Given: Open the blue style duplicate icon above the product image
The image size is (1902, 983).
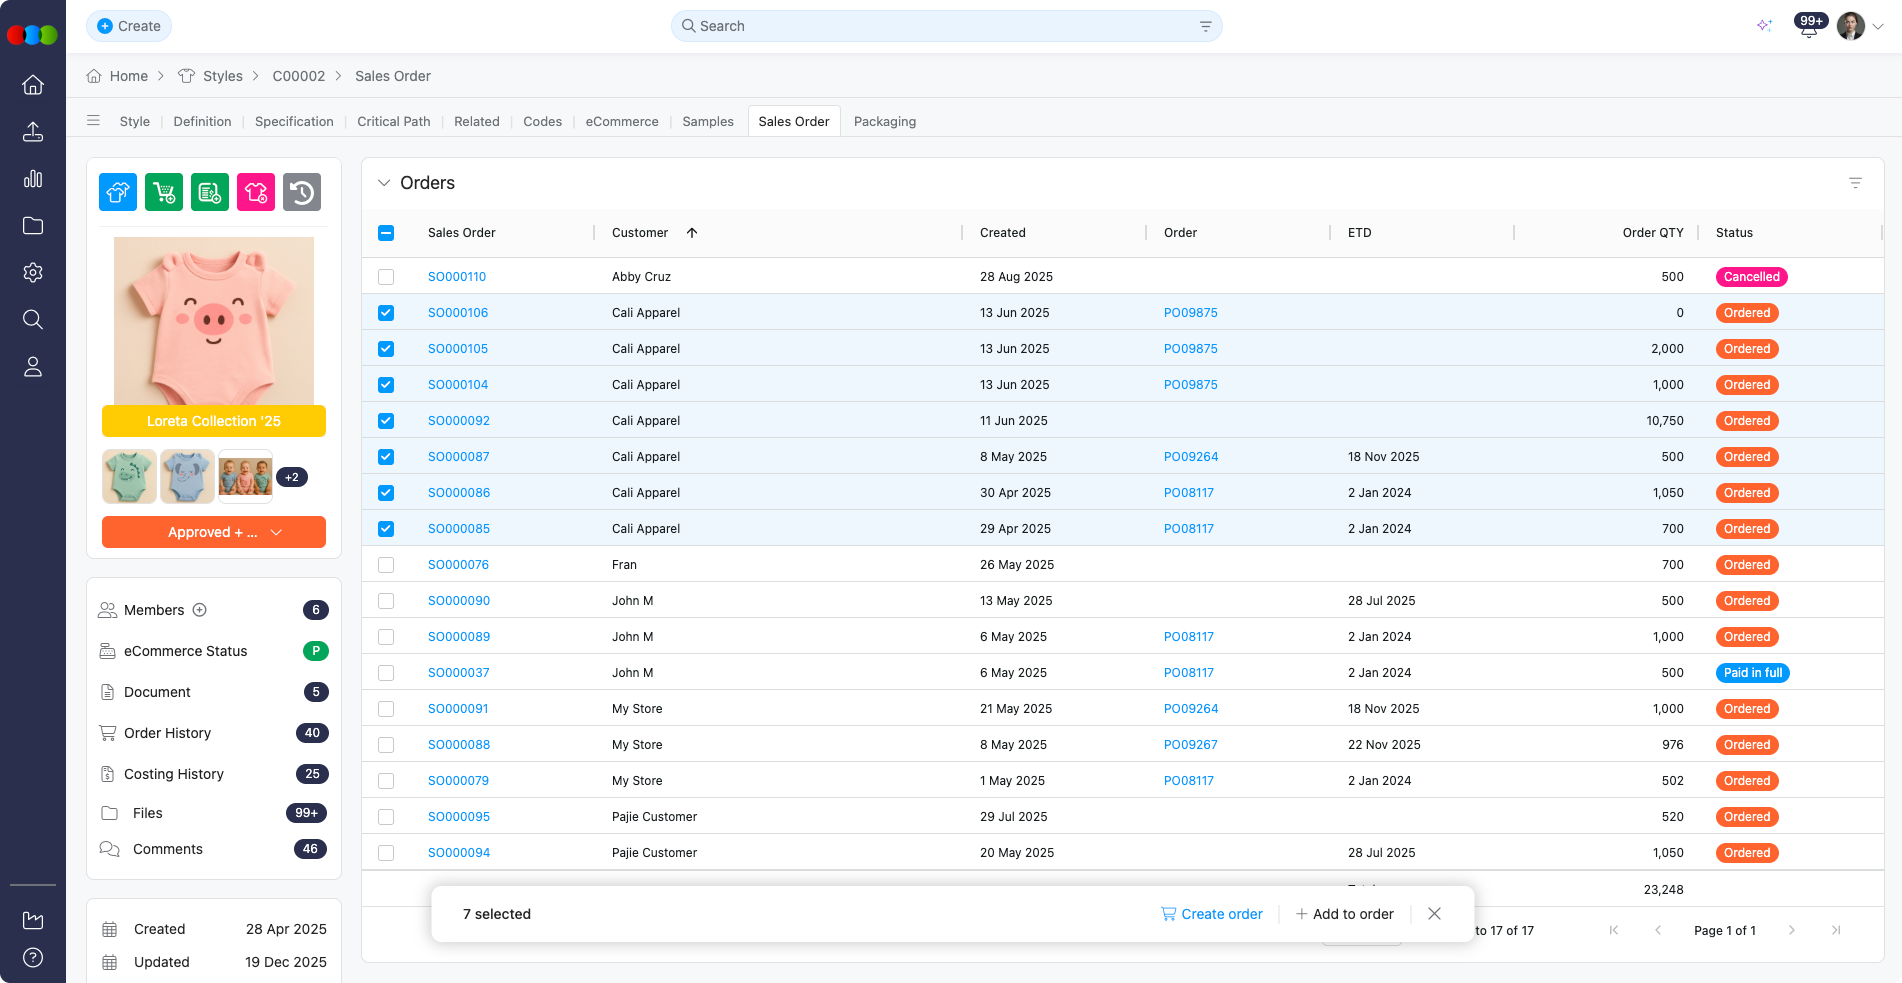Looking at the screenshot, I should [x=117, y=192].
